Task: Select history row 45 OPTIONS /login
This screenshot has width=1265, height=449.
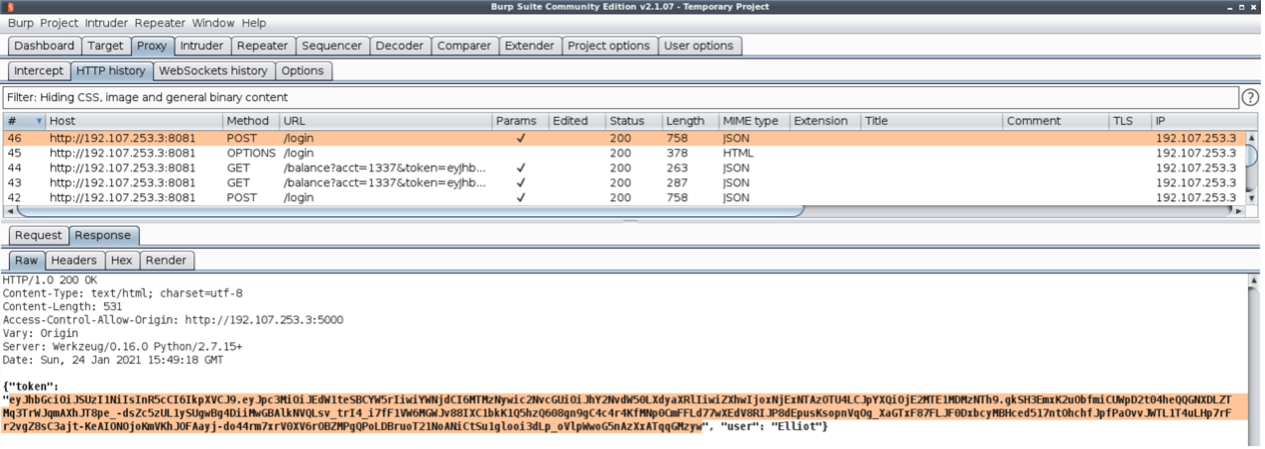Action: 623,153
